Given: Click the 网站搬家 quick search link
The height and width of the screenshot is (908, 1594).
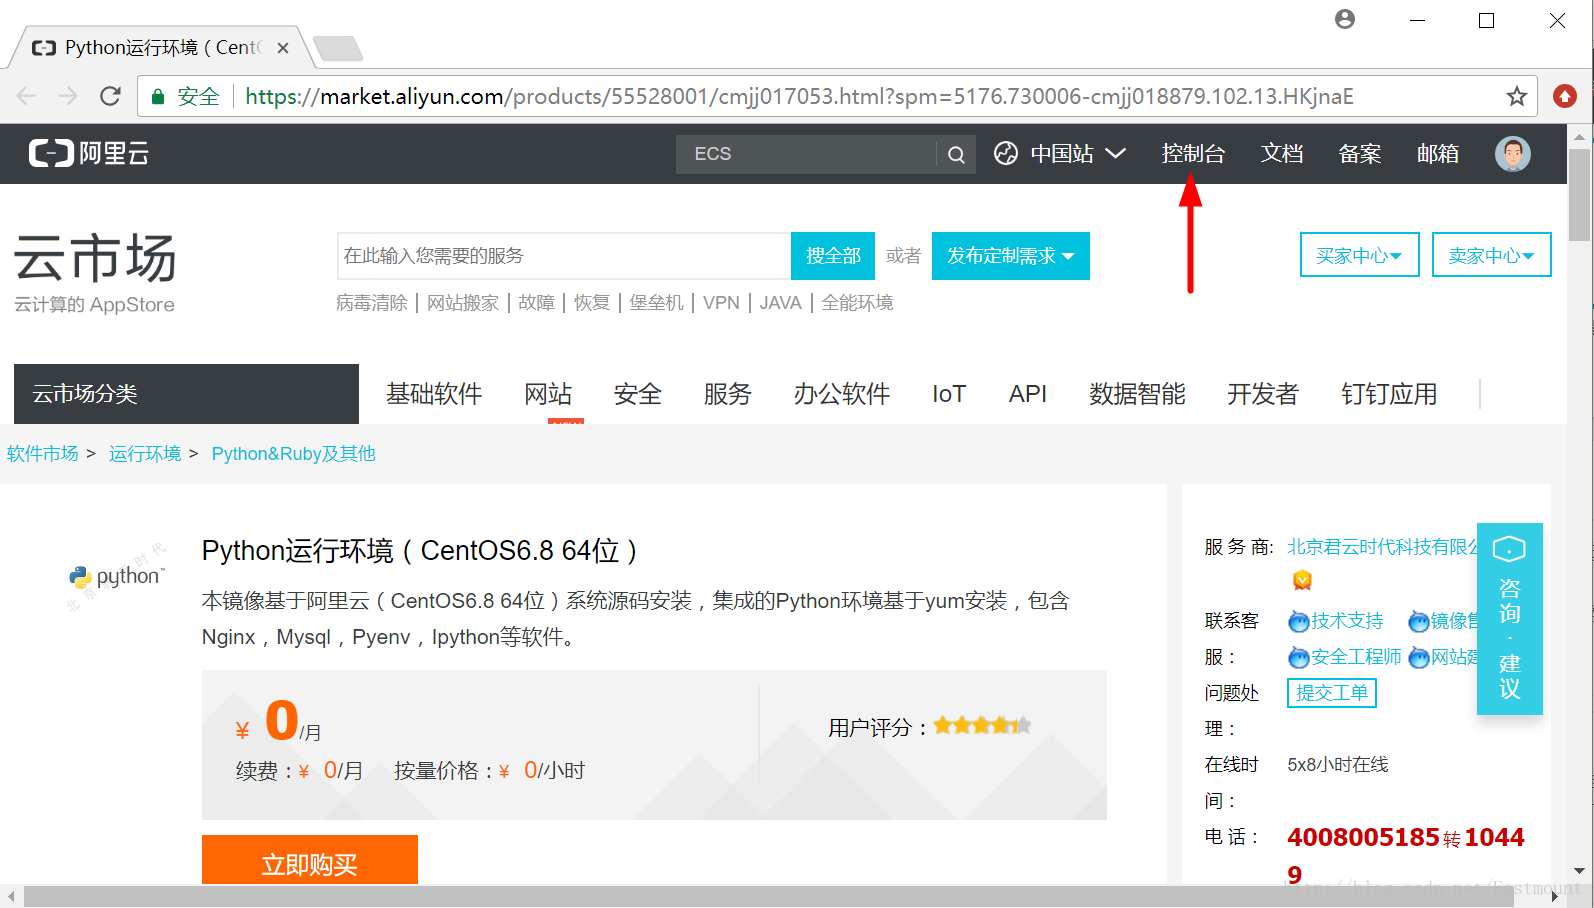Looking at the screenshot, I should coord(463,303).
